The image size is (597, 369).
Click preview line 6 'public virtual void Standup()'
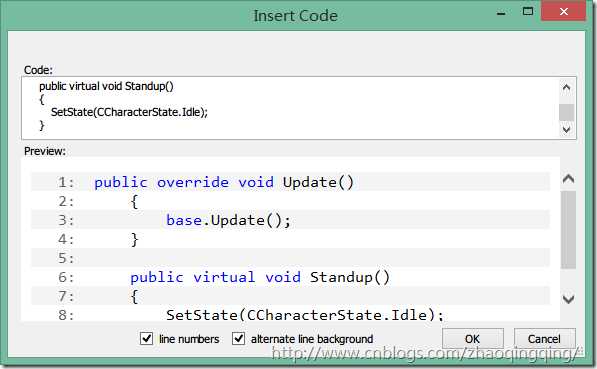[260, 277]
